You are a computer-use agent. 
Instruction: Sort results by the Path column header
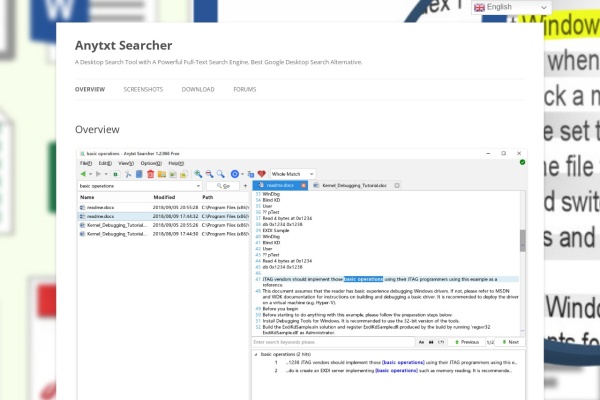[x=207, y=198]
